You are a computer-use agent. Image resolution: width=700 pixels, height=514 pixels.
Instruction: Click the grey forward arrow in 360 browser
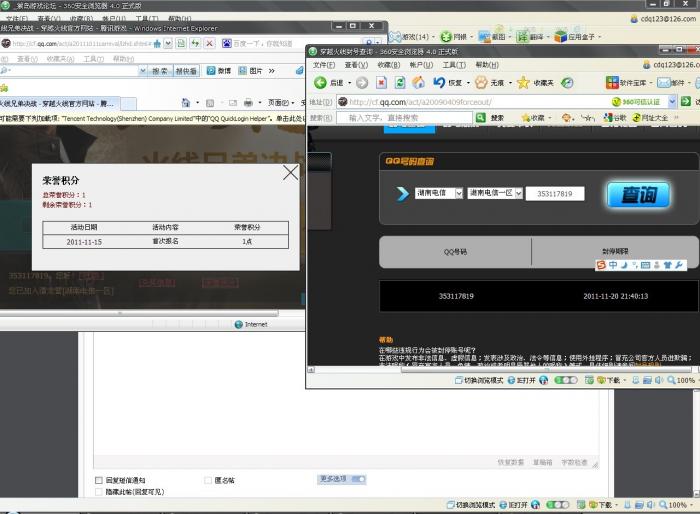[362, 83]
